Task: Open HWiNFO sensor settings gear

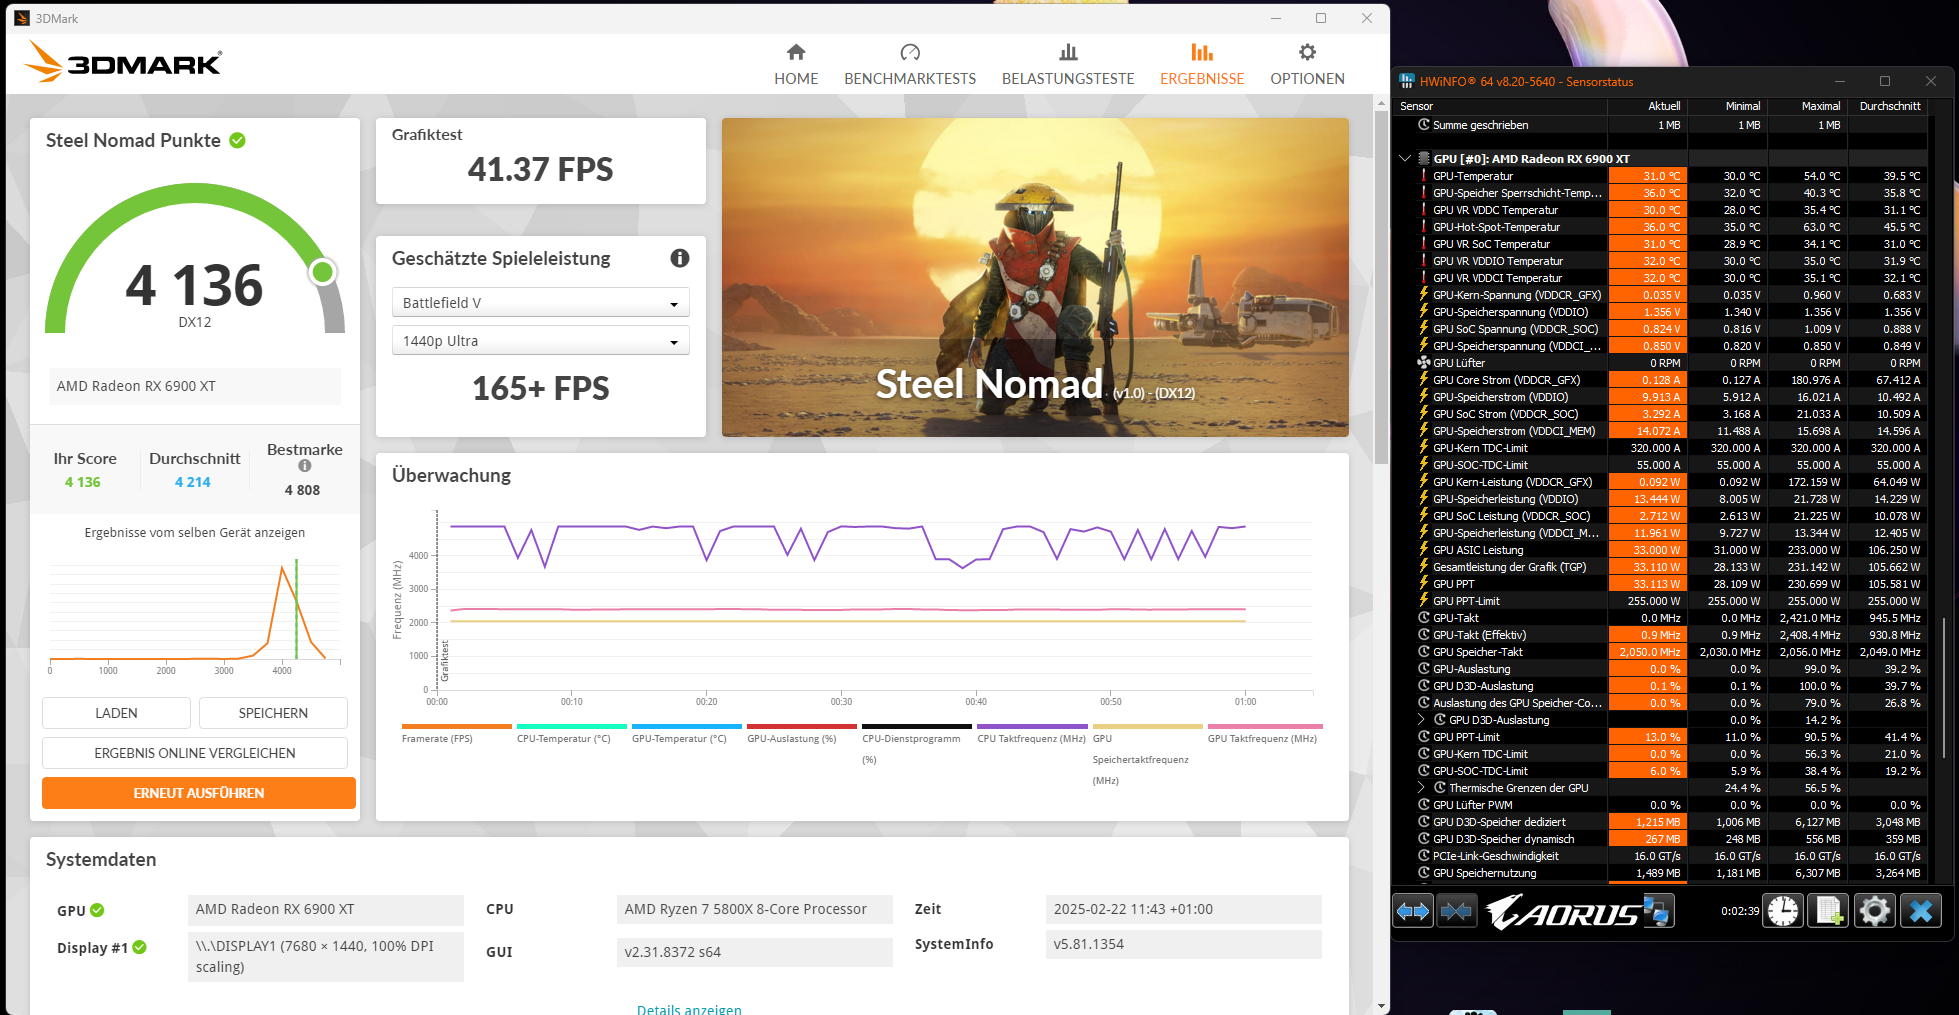Action: (x=1875, y=911)
